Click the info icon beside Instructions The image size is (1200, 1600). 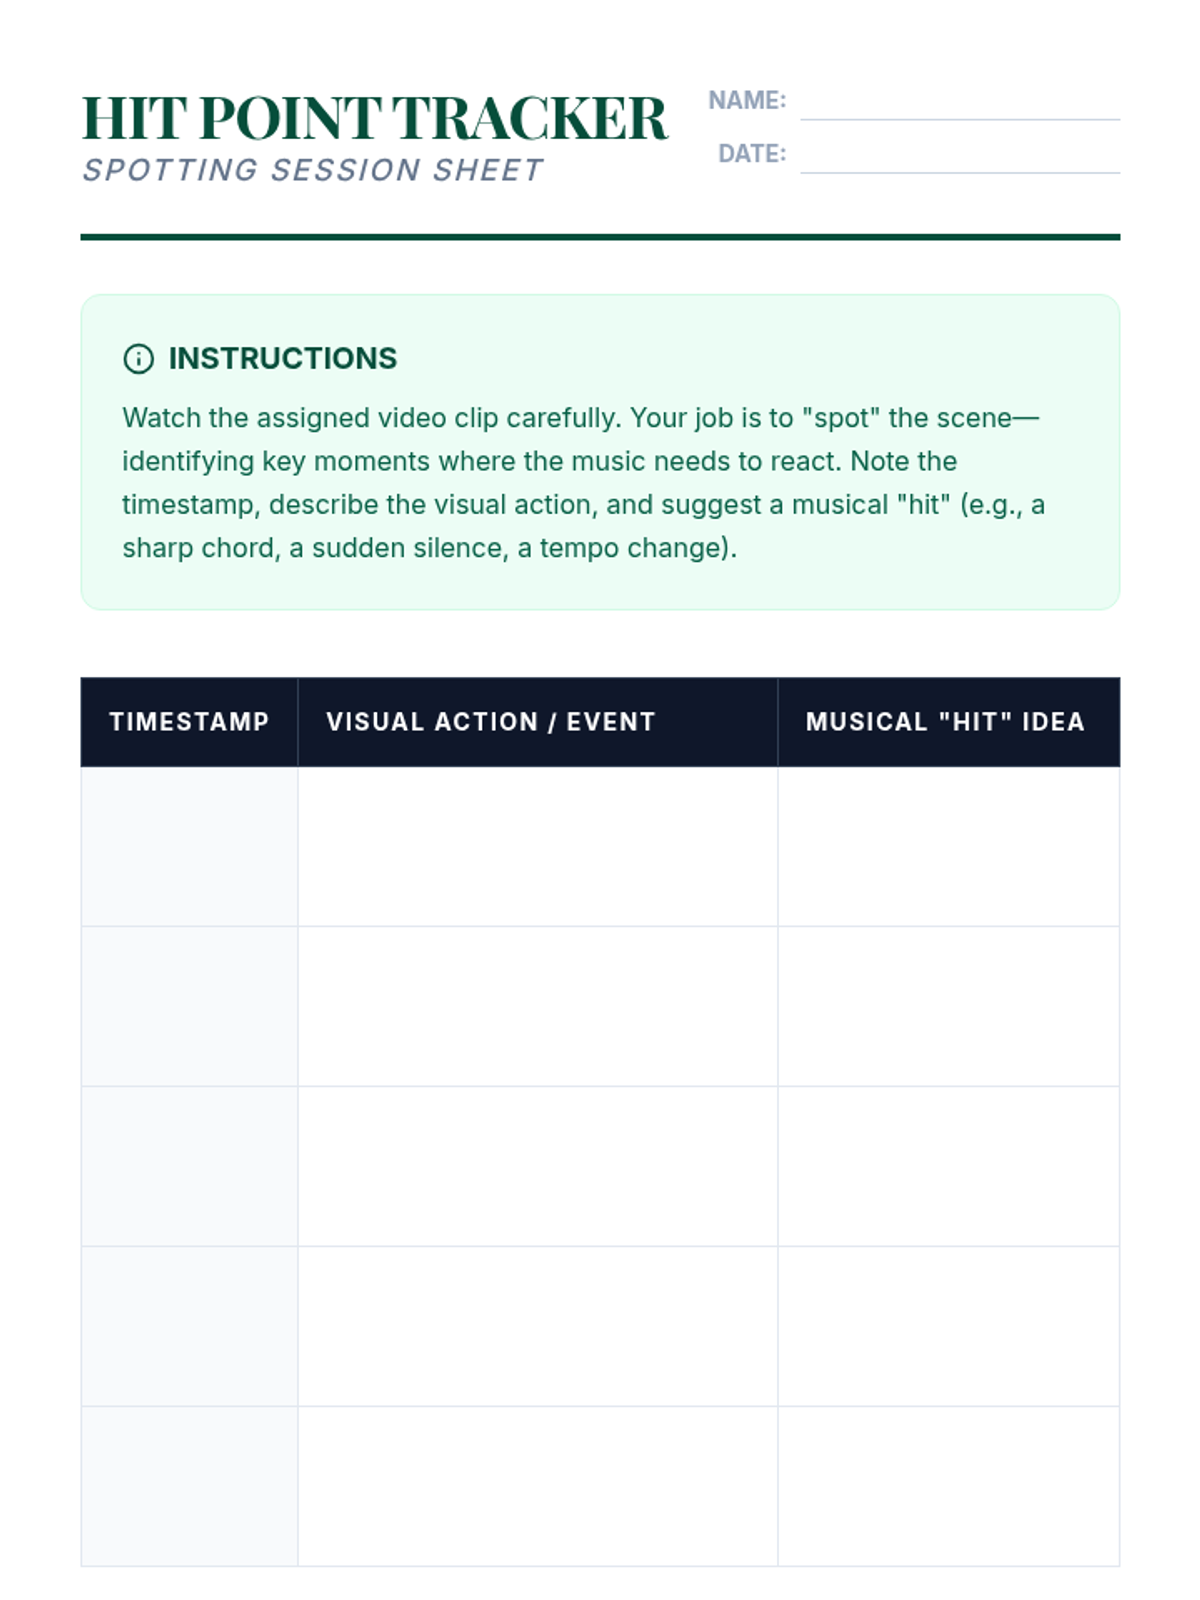(x=138, y=358)
